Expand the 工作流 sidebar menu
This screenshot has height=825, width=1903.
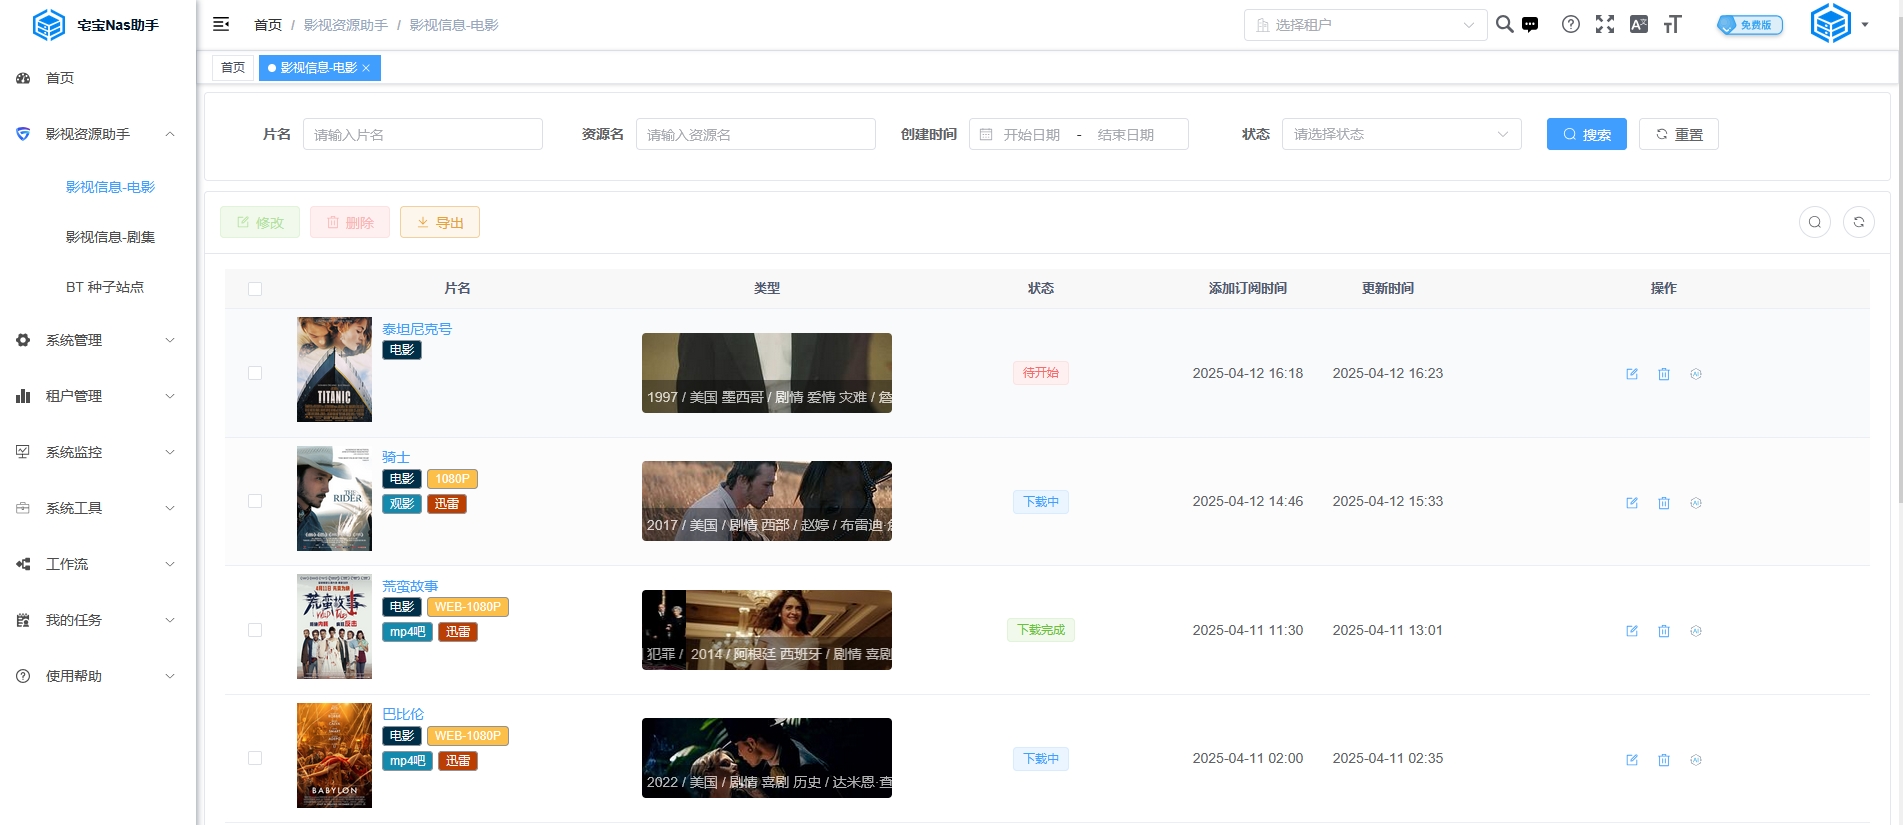[98, 564]
